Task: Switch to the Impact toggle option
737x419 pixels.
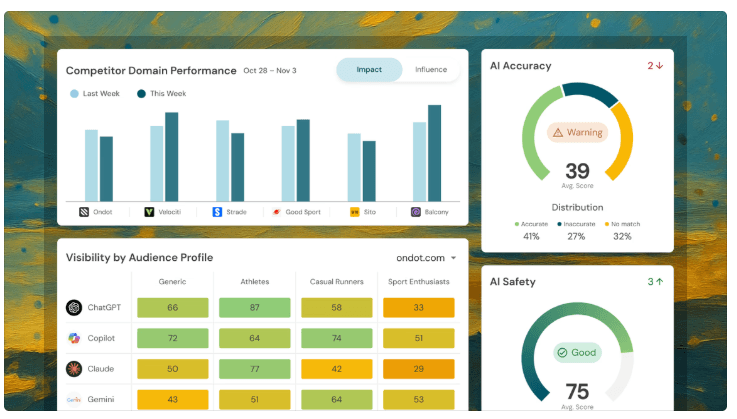Action: [x=369, y=70]
